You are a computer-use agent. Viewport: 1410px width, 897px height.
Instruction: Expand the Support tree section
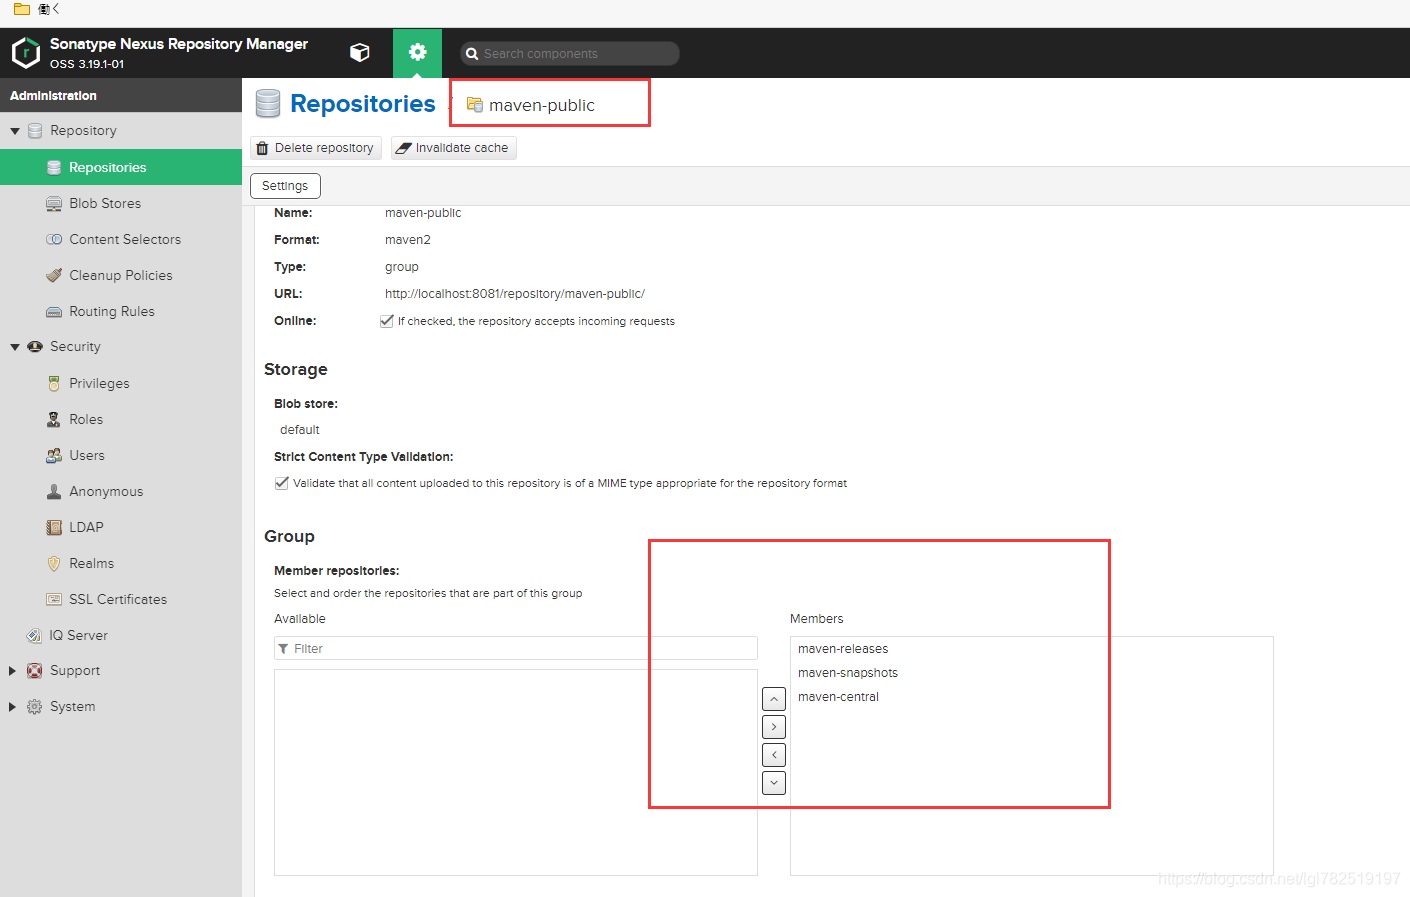13,671
